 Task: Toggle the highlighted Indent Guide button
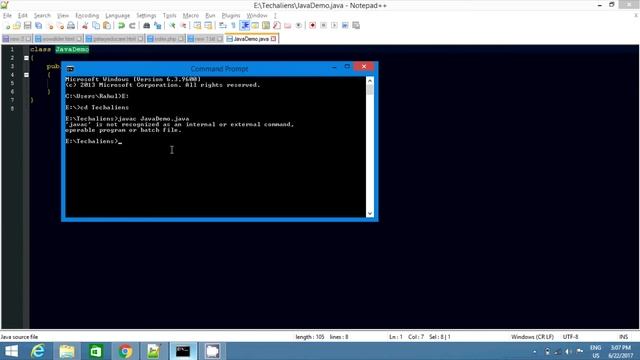(x=244, y=26)
